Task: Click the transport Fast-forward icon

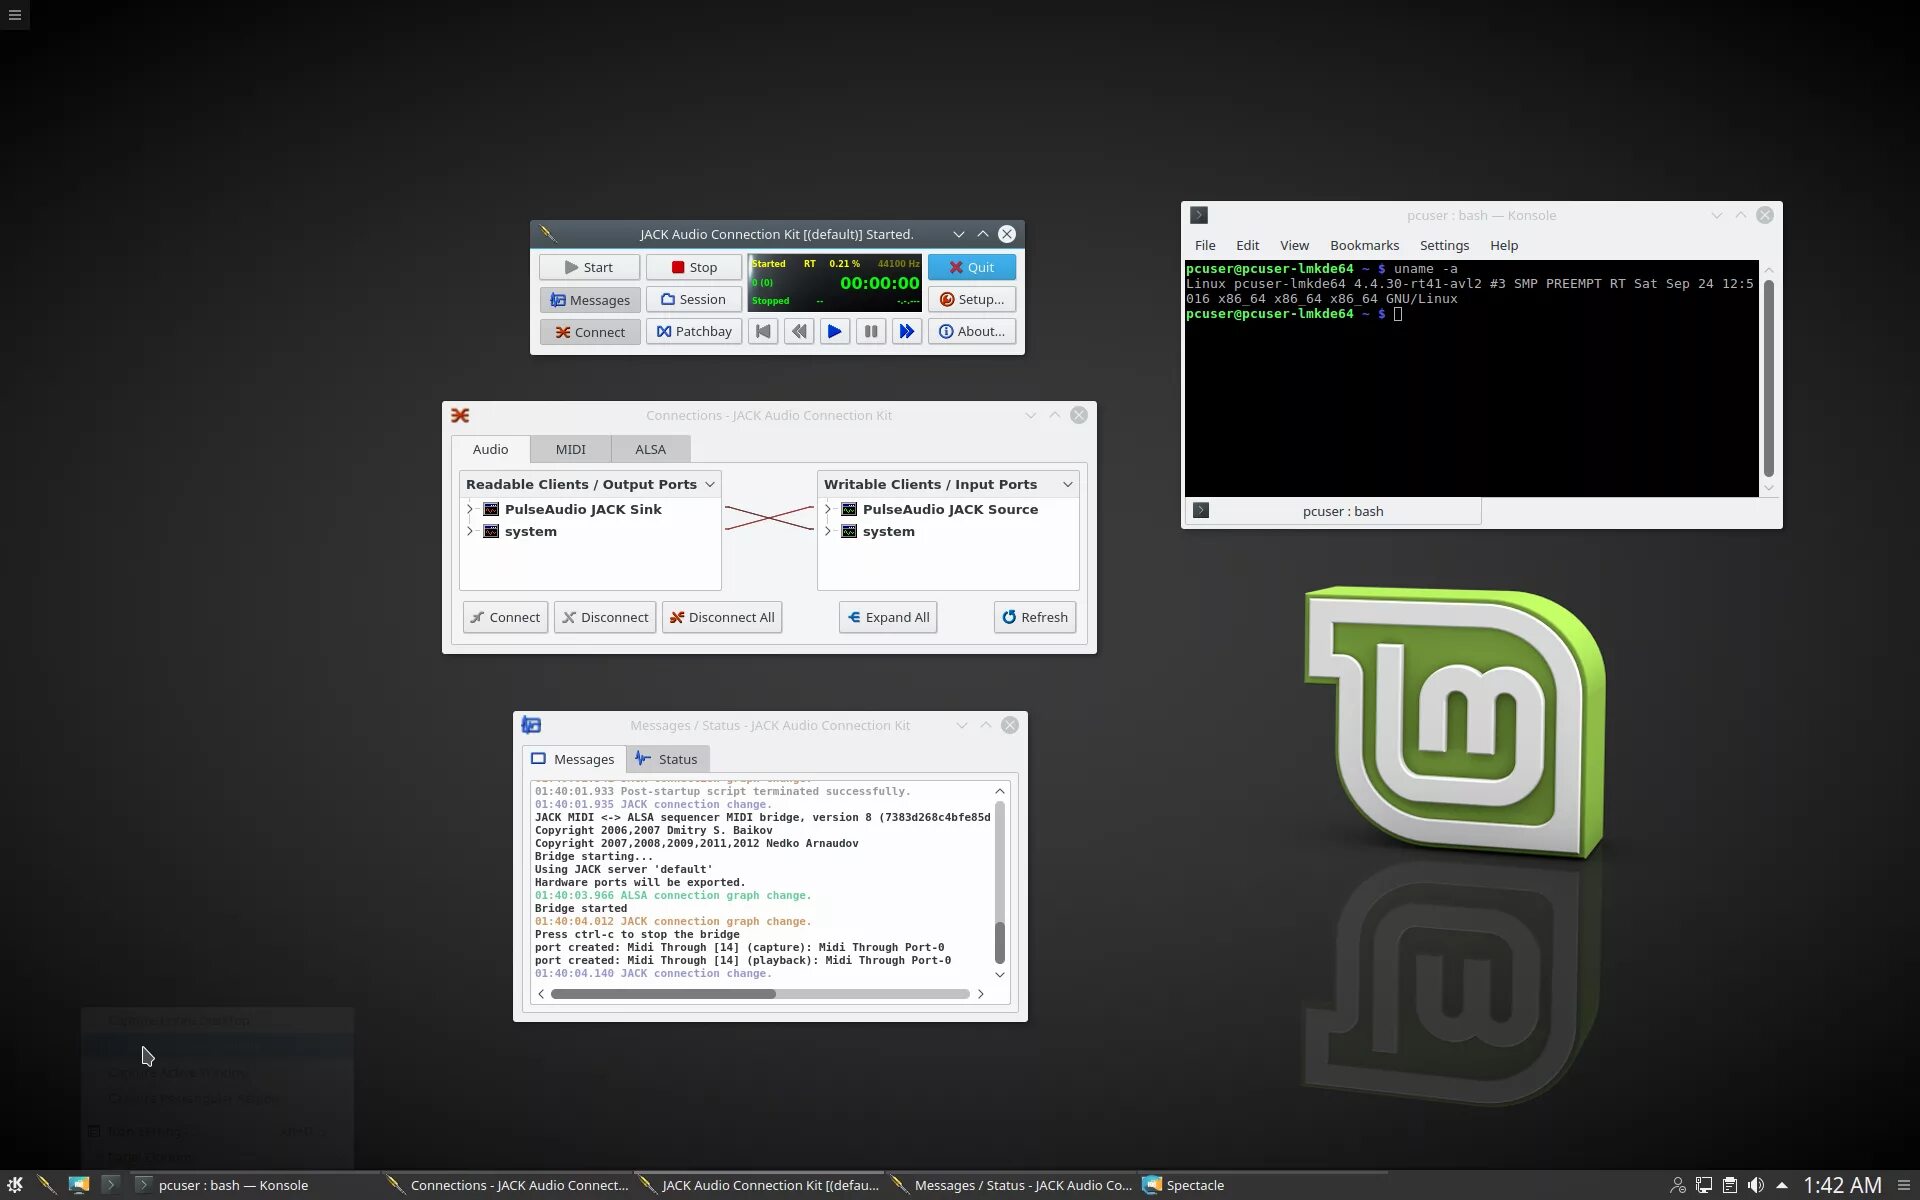Action: tap(906, 331)
